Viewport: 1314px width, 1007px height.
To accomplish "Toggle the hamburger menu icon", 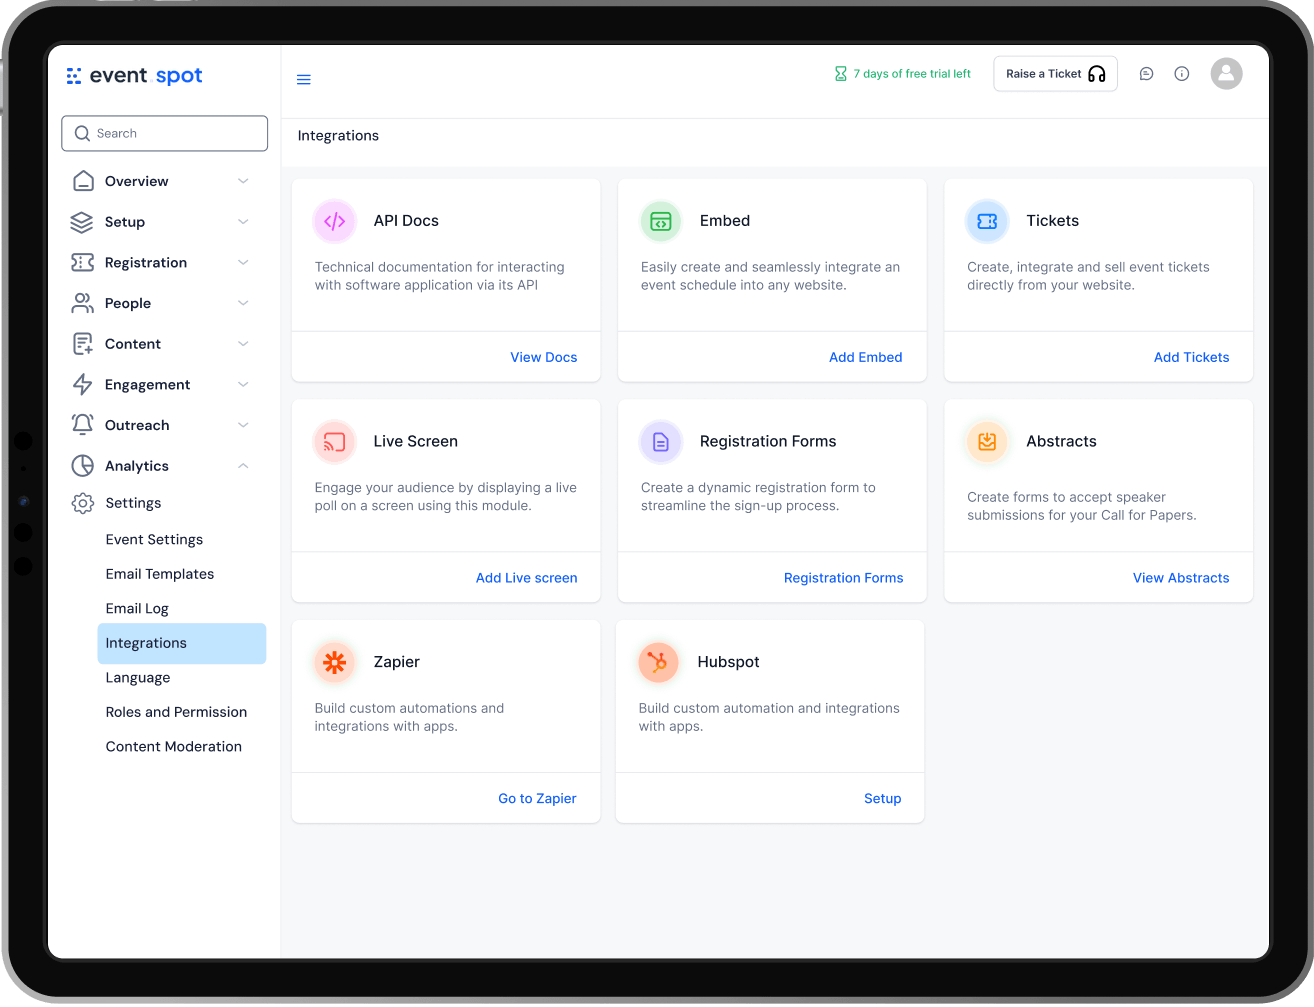I will [304, 80].
